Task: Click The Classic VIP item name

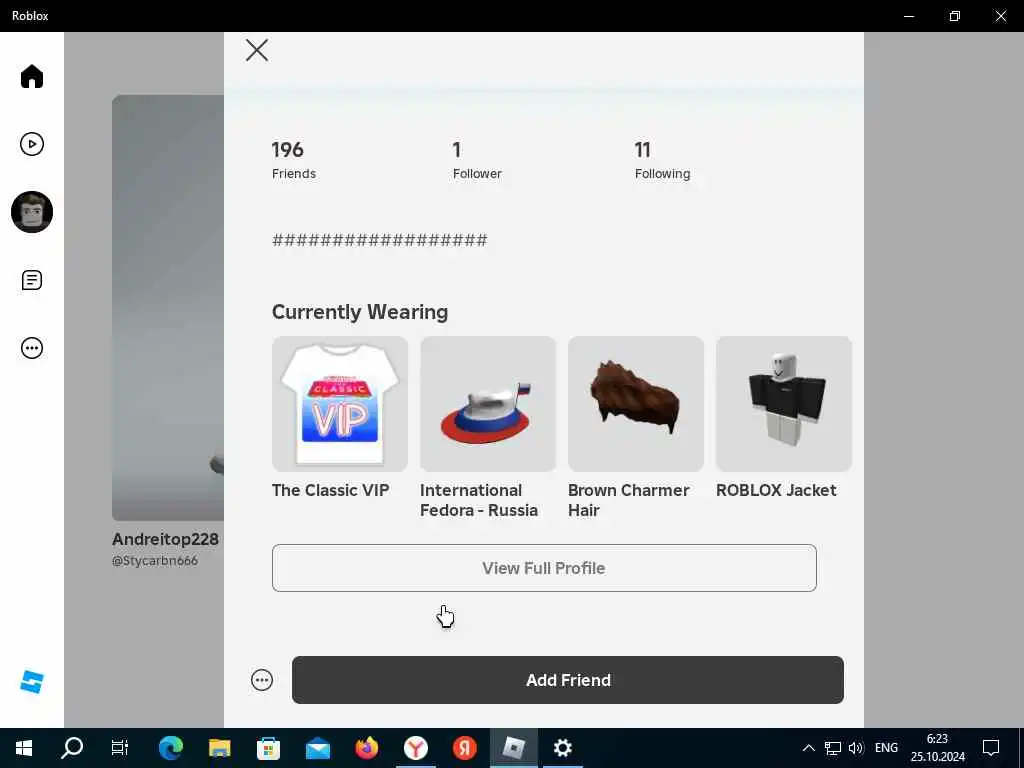Action: point(330,490)
